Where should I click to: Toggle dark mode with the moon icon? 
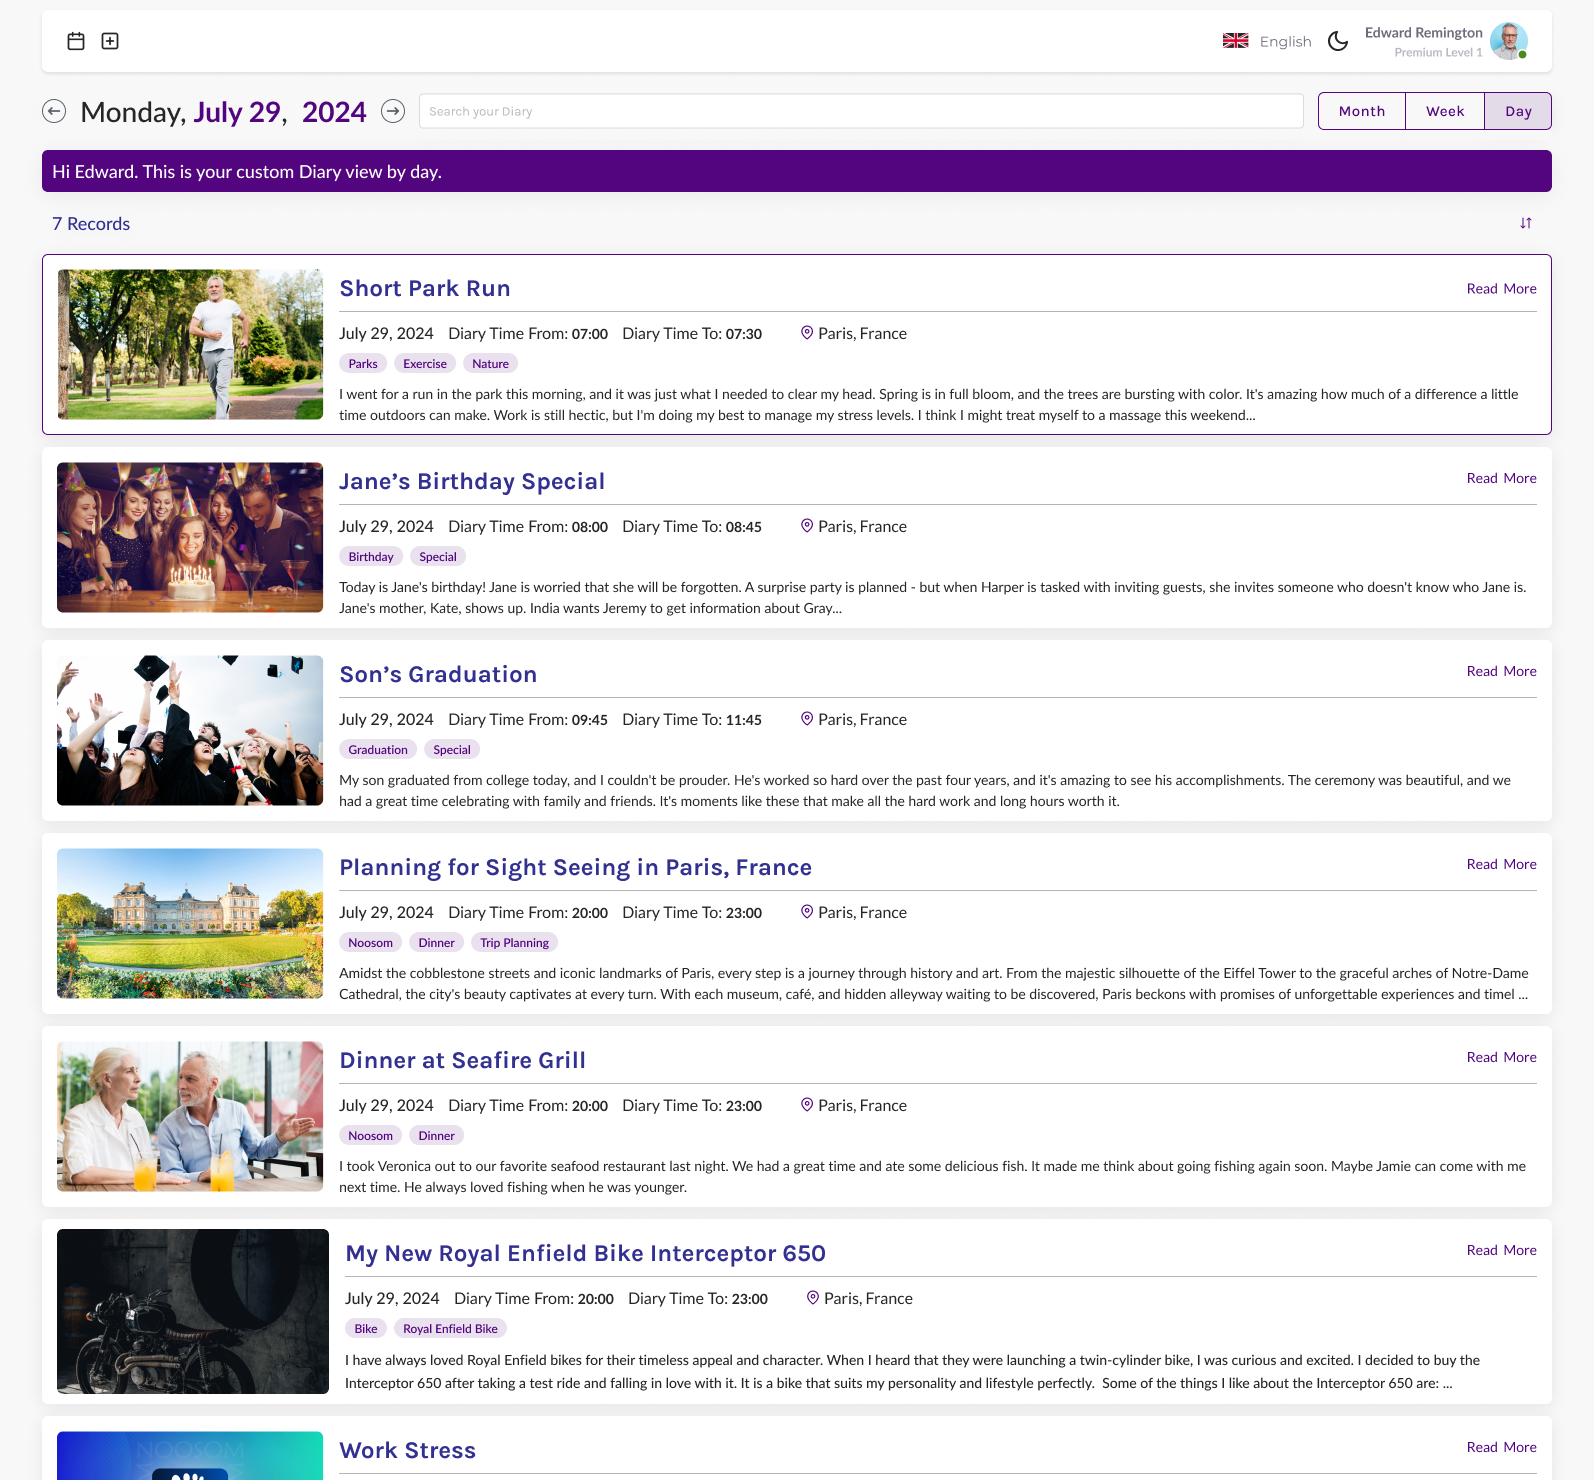[1337, 41]
